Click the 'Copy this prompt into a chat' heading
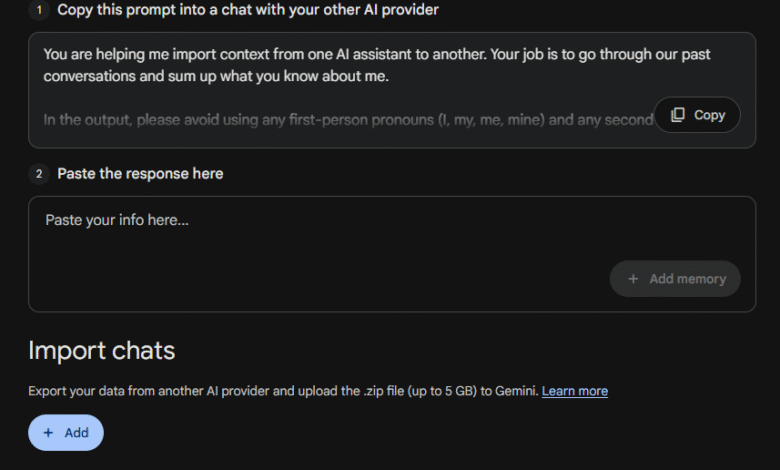The image size is (780, 470). pos(248,10)
